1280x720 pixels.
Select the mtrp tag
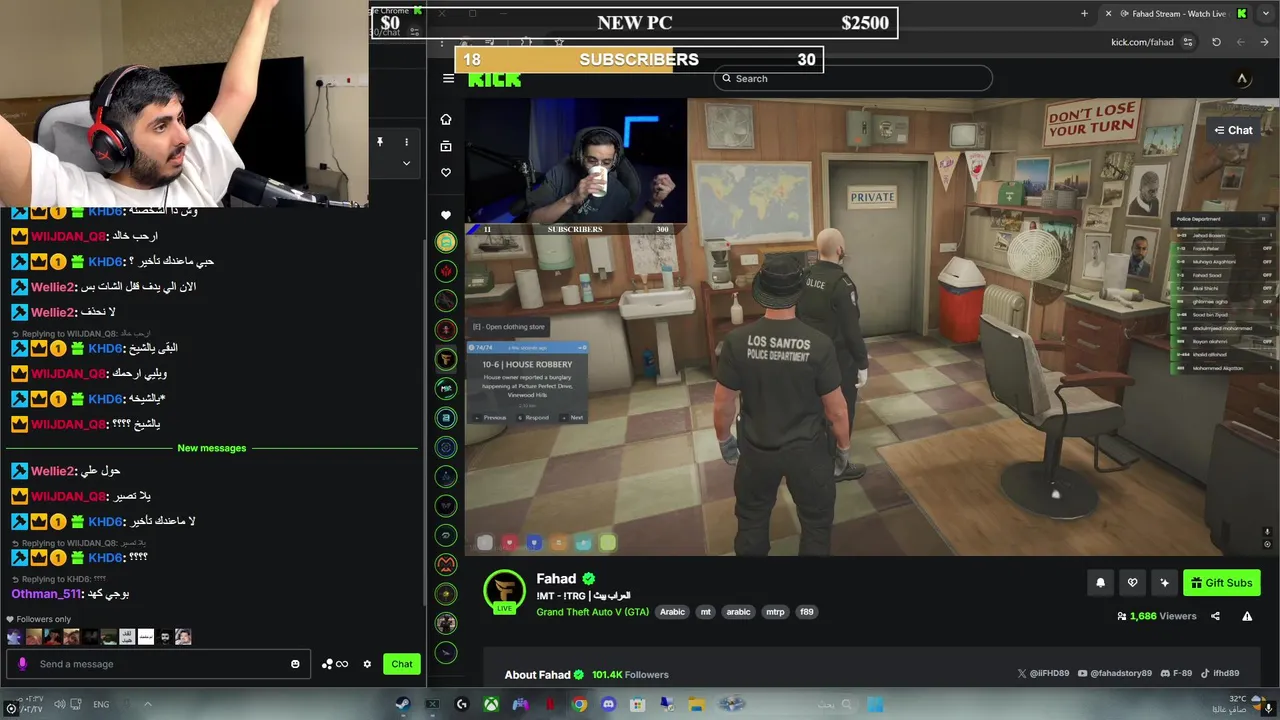[775, 612]
